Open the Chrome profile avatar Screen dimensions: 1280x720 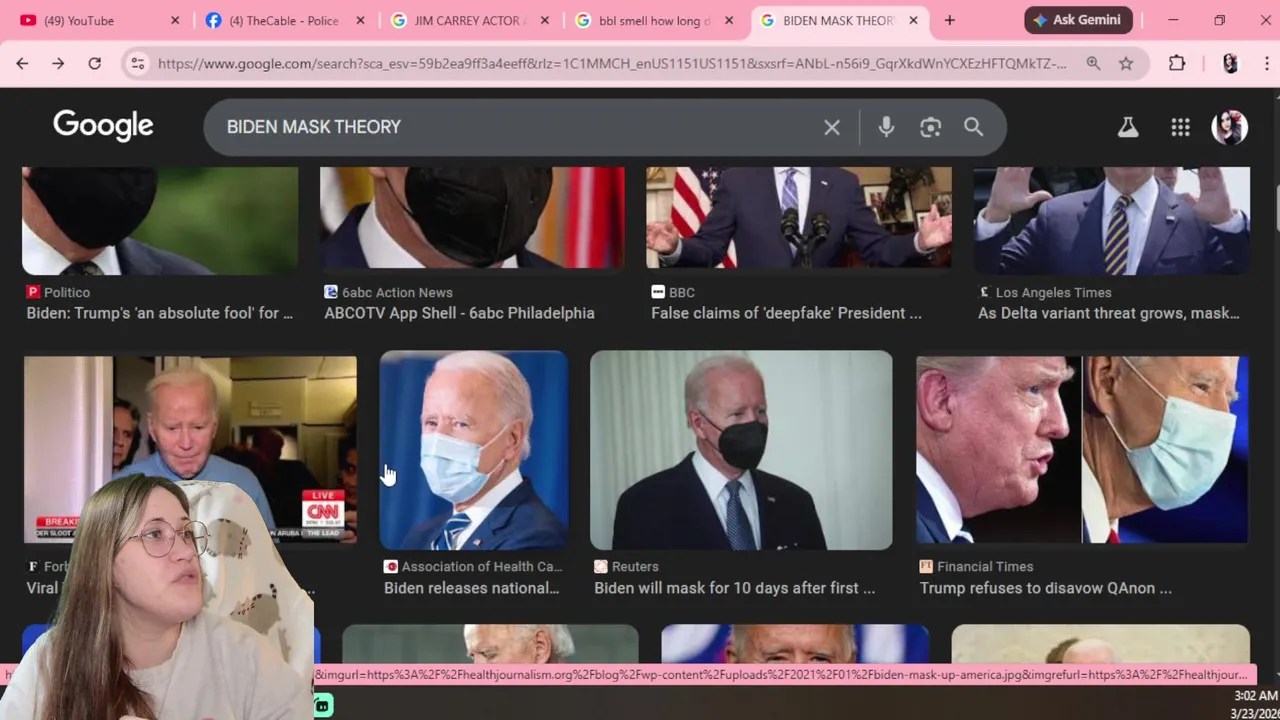1230,63
